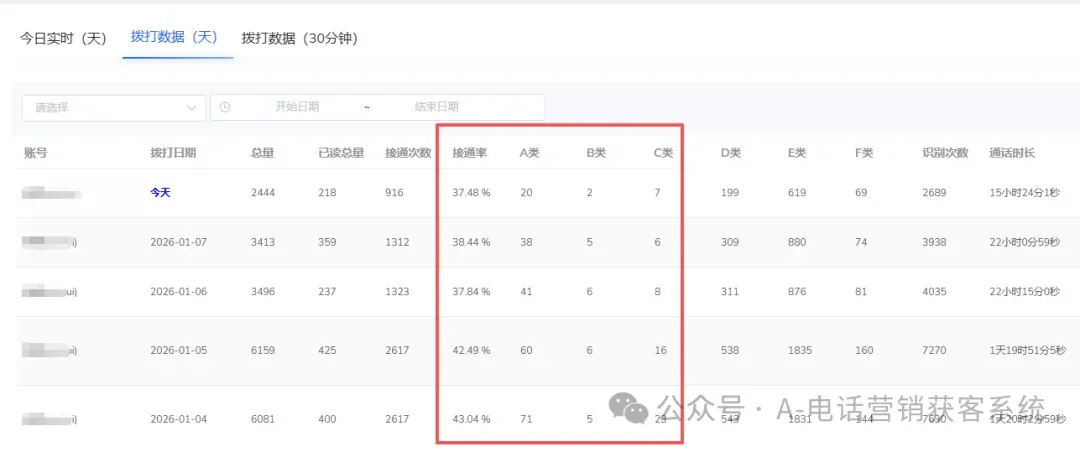Switch to 今日实时（天）tab

(x=63, y=39)
